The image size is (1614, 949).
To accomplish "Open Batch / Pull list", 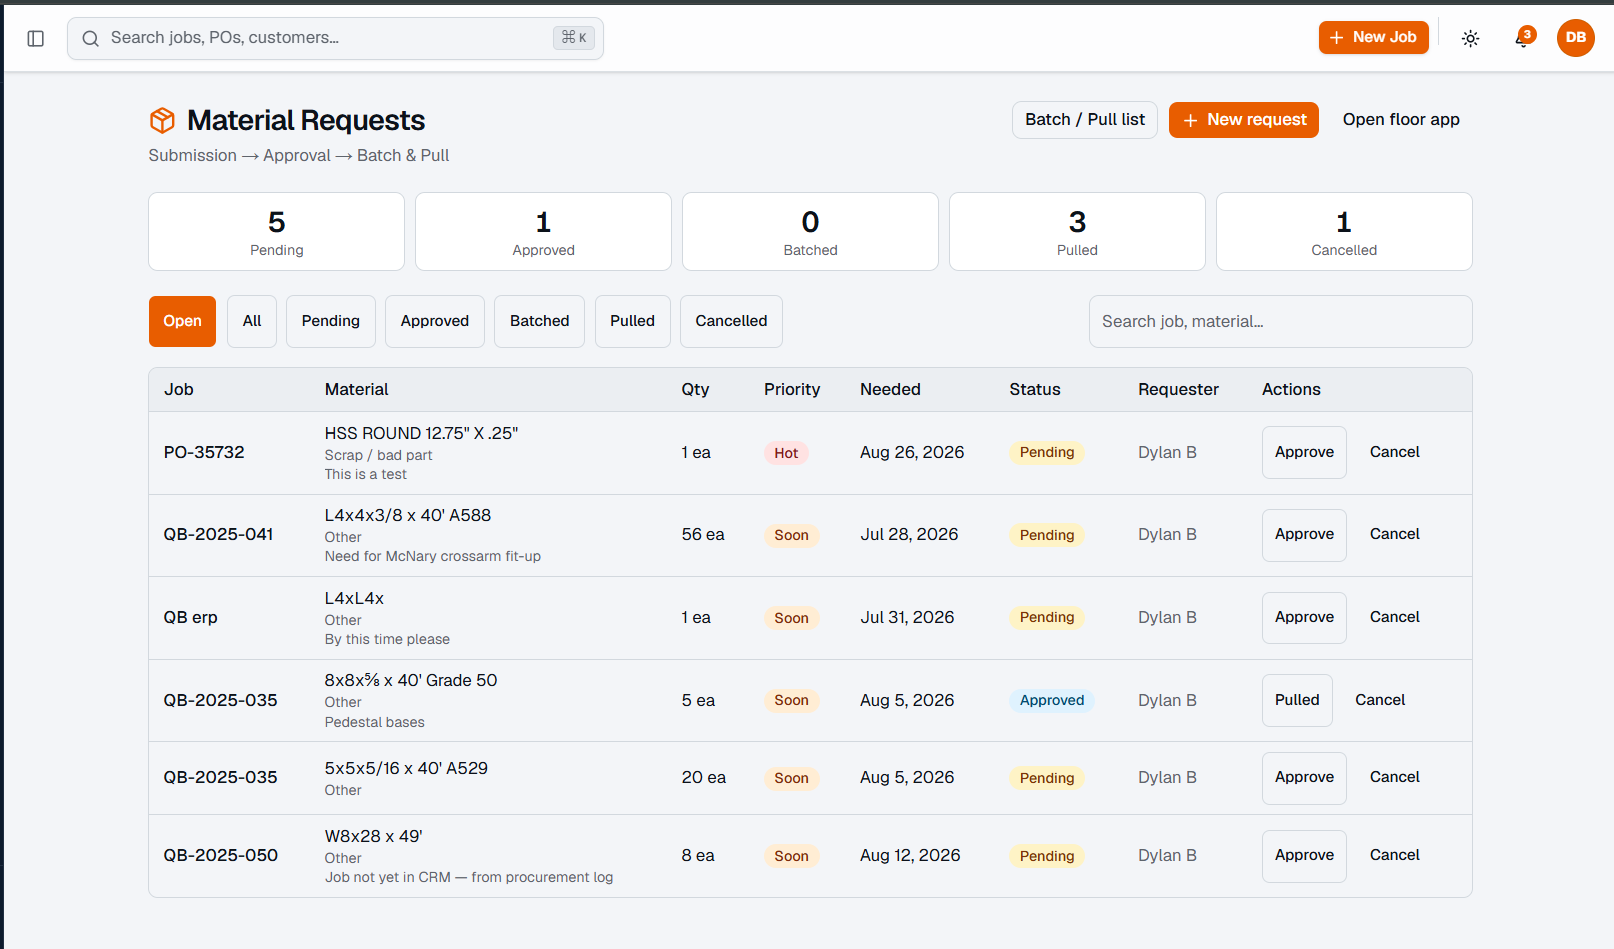I will tap(1085, 120).
